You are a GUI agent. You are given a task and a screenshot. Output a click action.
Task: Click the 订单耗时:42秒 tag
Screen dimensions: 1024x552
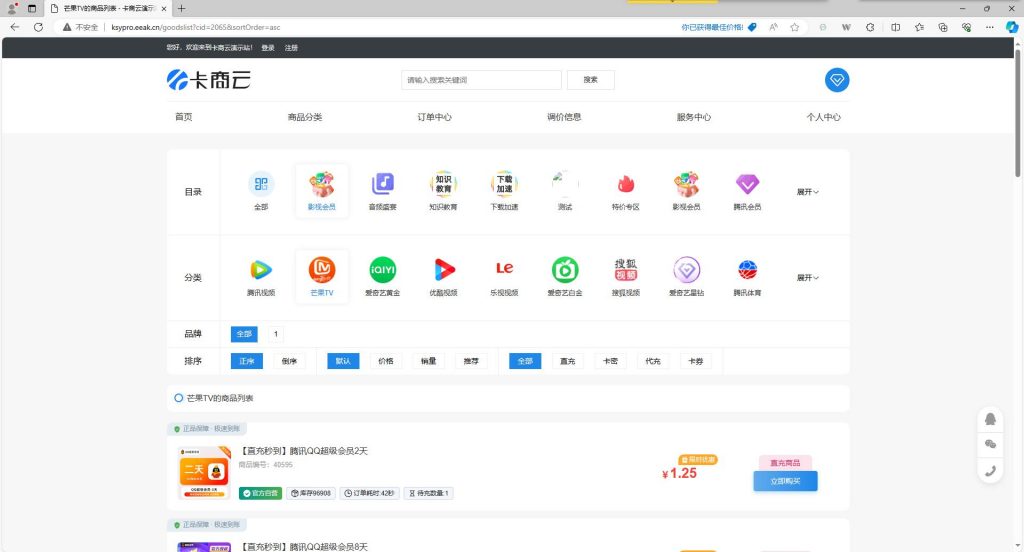click(369, 493)
